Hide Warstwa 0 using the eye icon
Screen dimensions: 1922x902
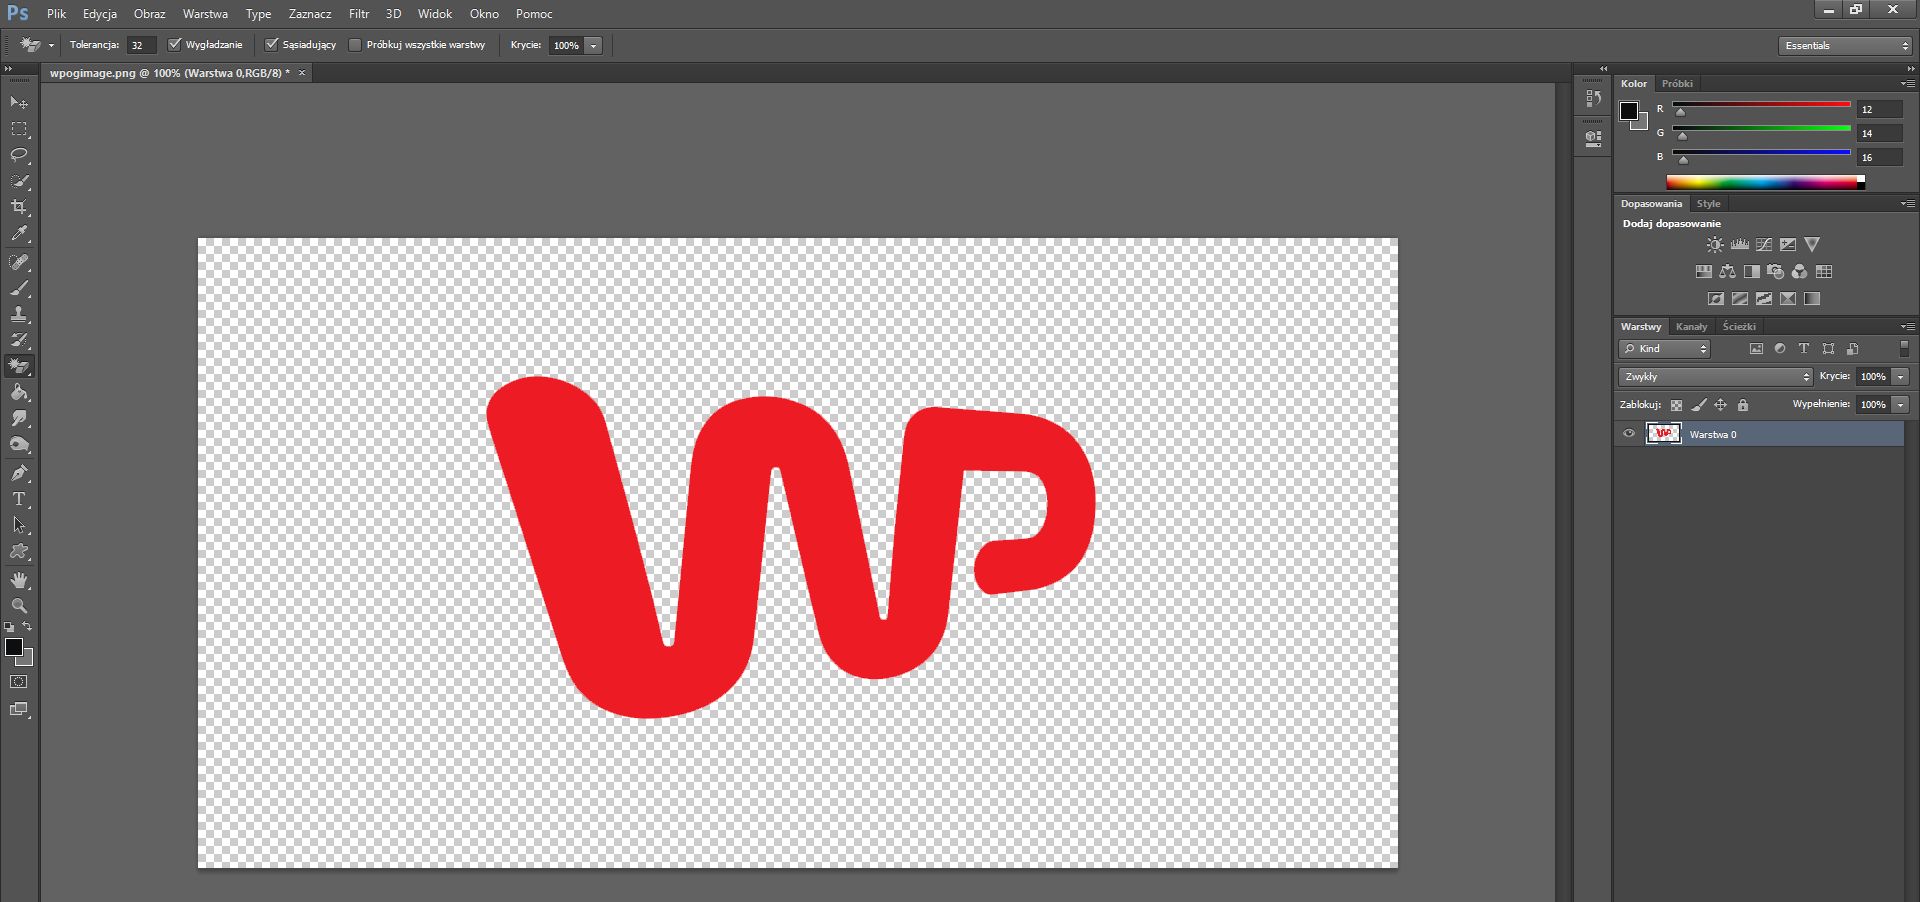coord(1629,434)
